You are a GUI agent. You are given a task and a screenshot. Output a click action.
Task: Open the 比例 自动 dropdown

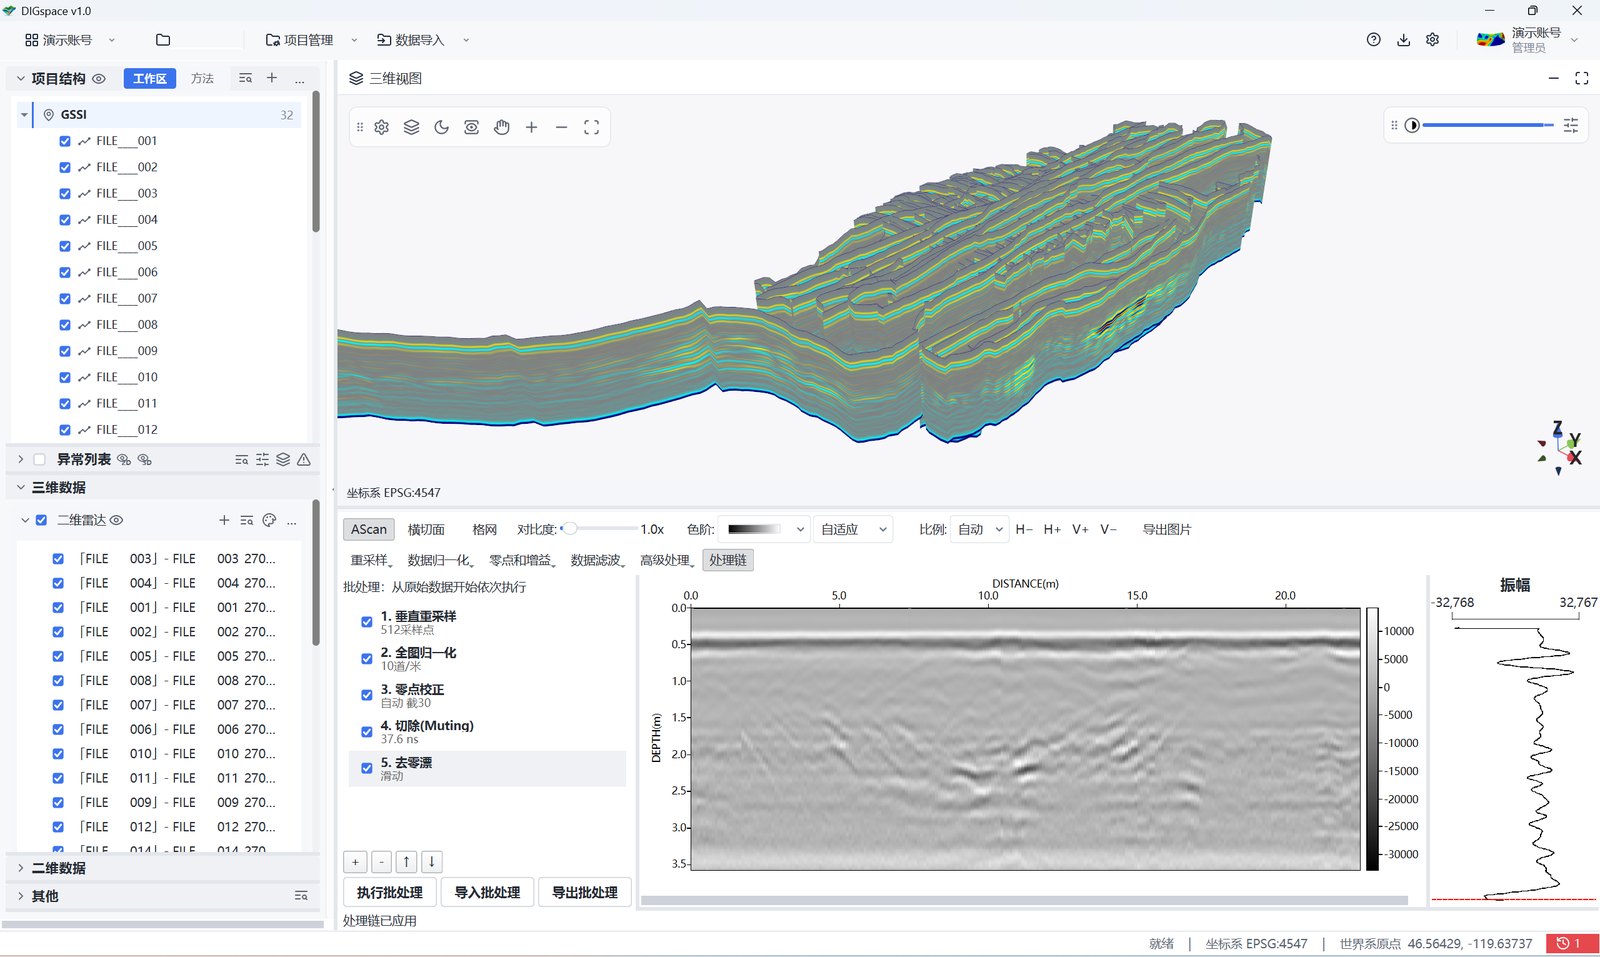[978, 529]
